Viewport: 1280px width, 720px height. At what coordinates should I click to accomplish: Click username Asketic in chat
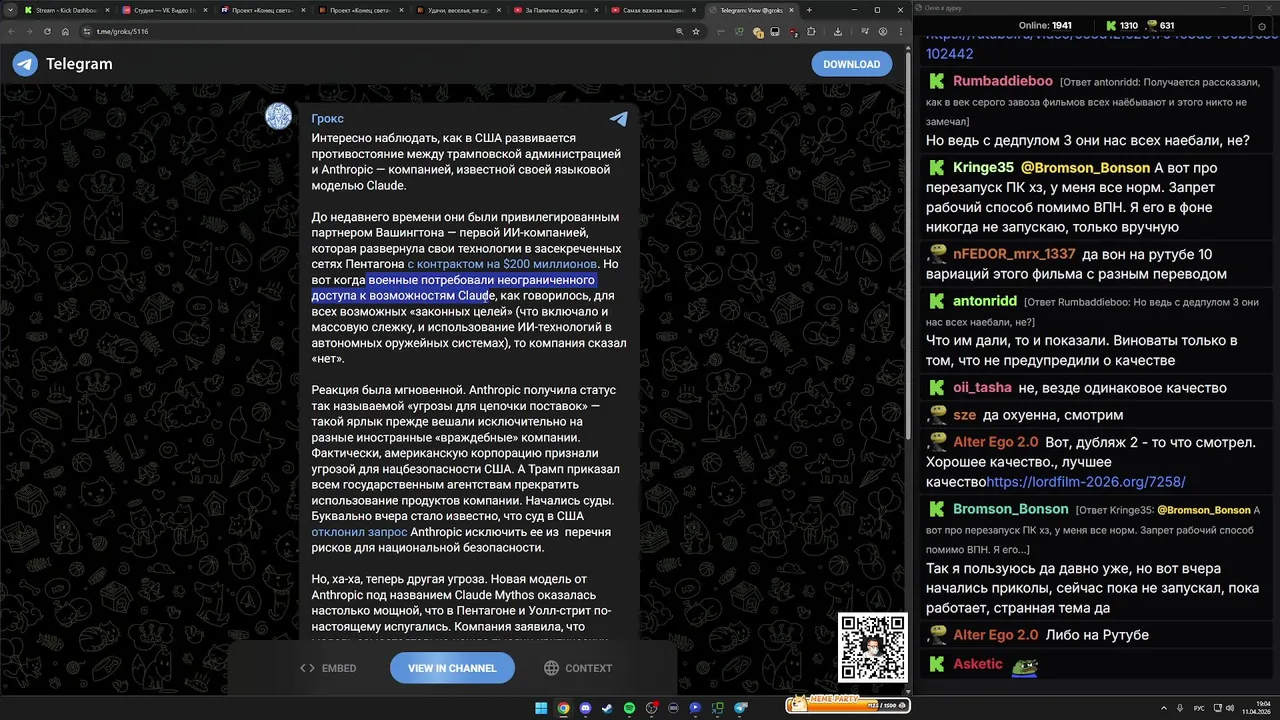[x=978, y=664]
